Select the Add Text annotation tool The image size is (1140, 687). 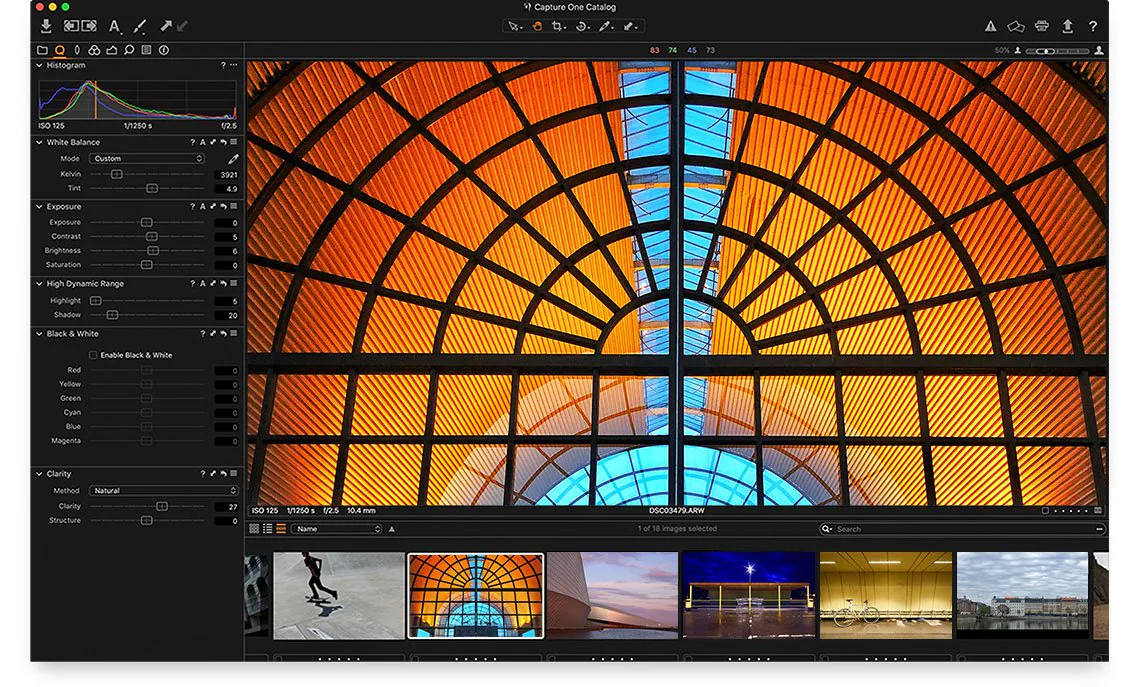tap(114, 27)
